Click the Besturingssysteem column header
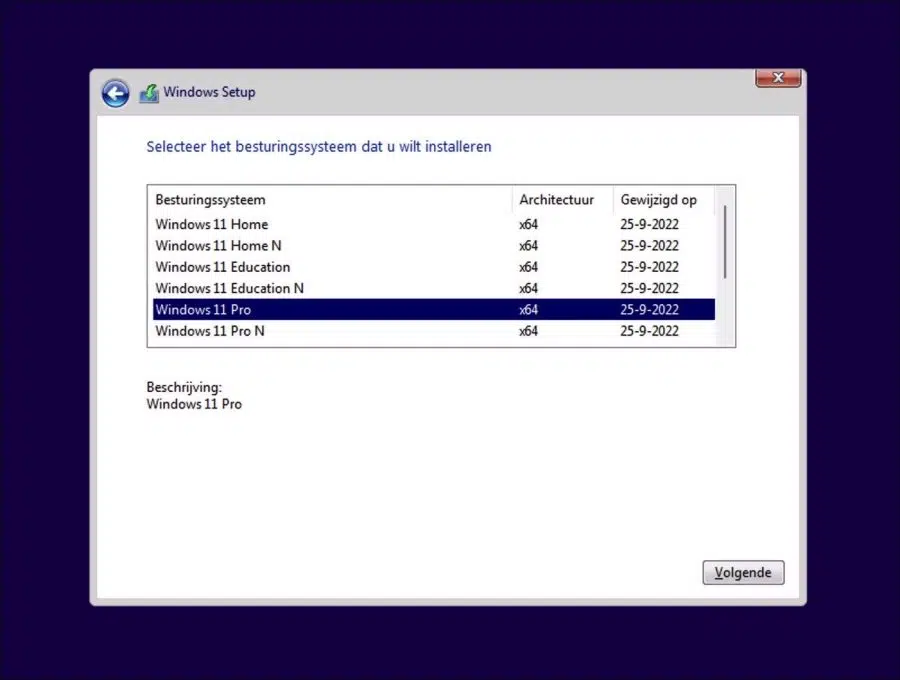Viewport: 900px width, 680px height. pos(330,200)
